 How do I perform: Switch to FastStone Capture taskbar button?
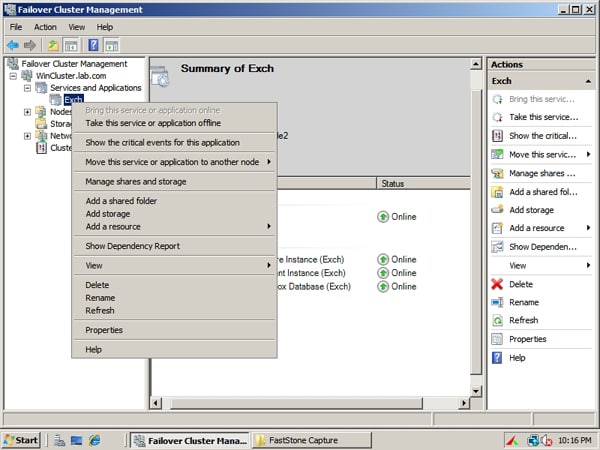[x=311, y=440]
